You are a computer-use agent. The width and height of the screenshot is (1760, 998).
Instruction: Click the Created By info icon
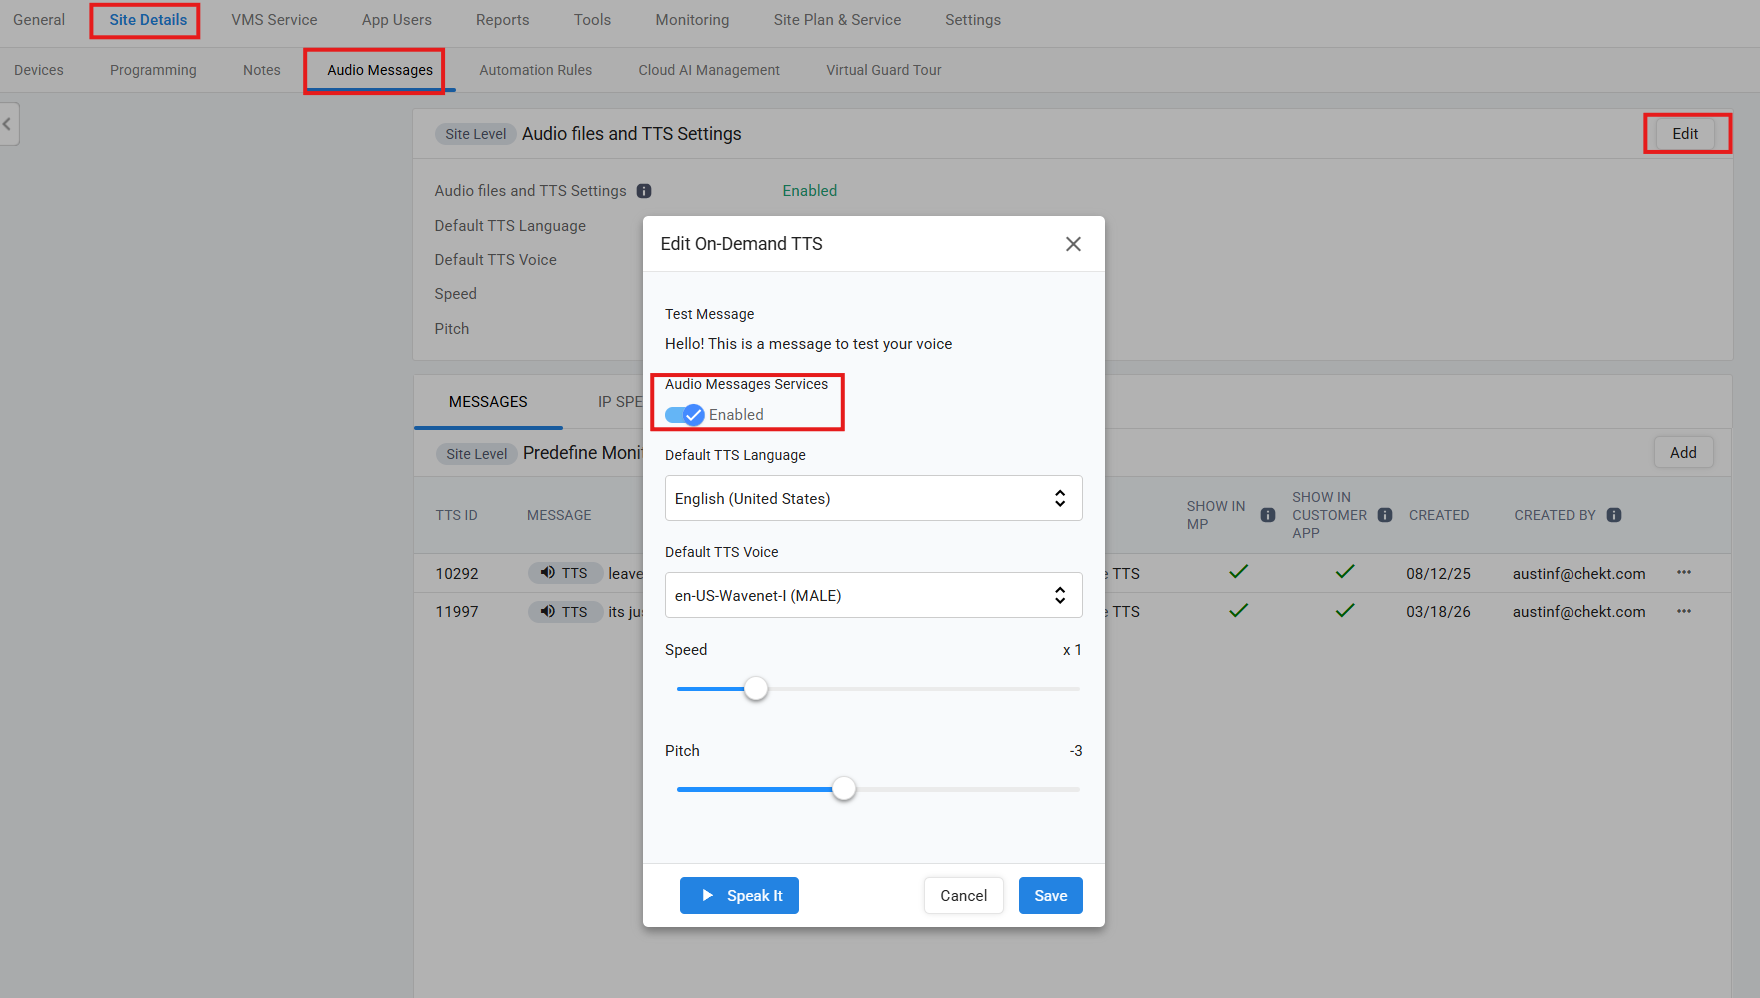(1613, 515)
